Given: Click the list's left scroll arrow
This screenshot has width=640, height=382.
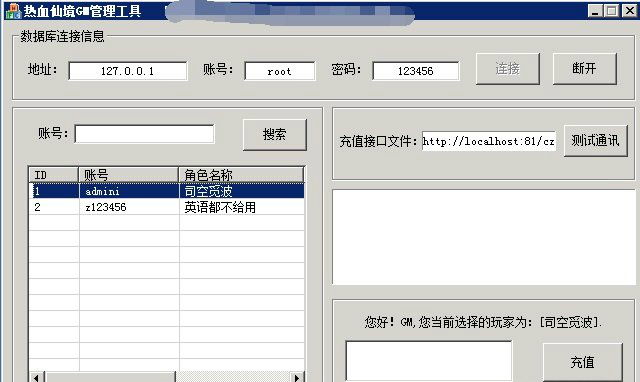Looking at the screenshot, I should point(36,378).
